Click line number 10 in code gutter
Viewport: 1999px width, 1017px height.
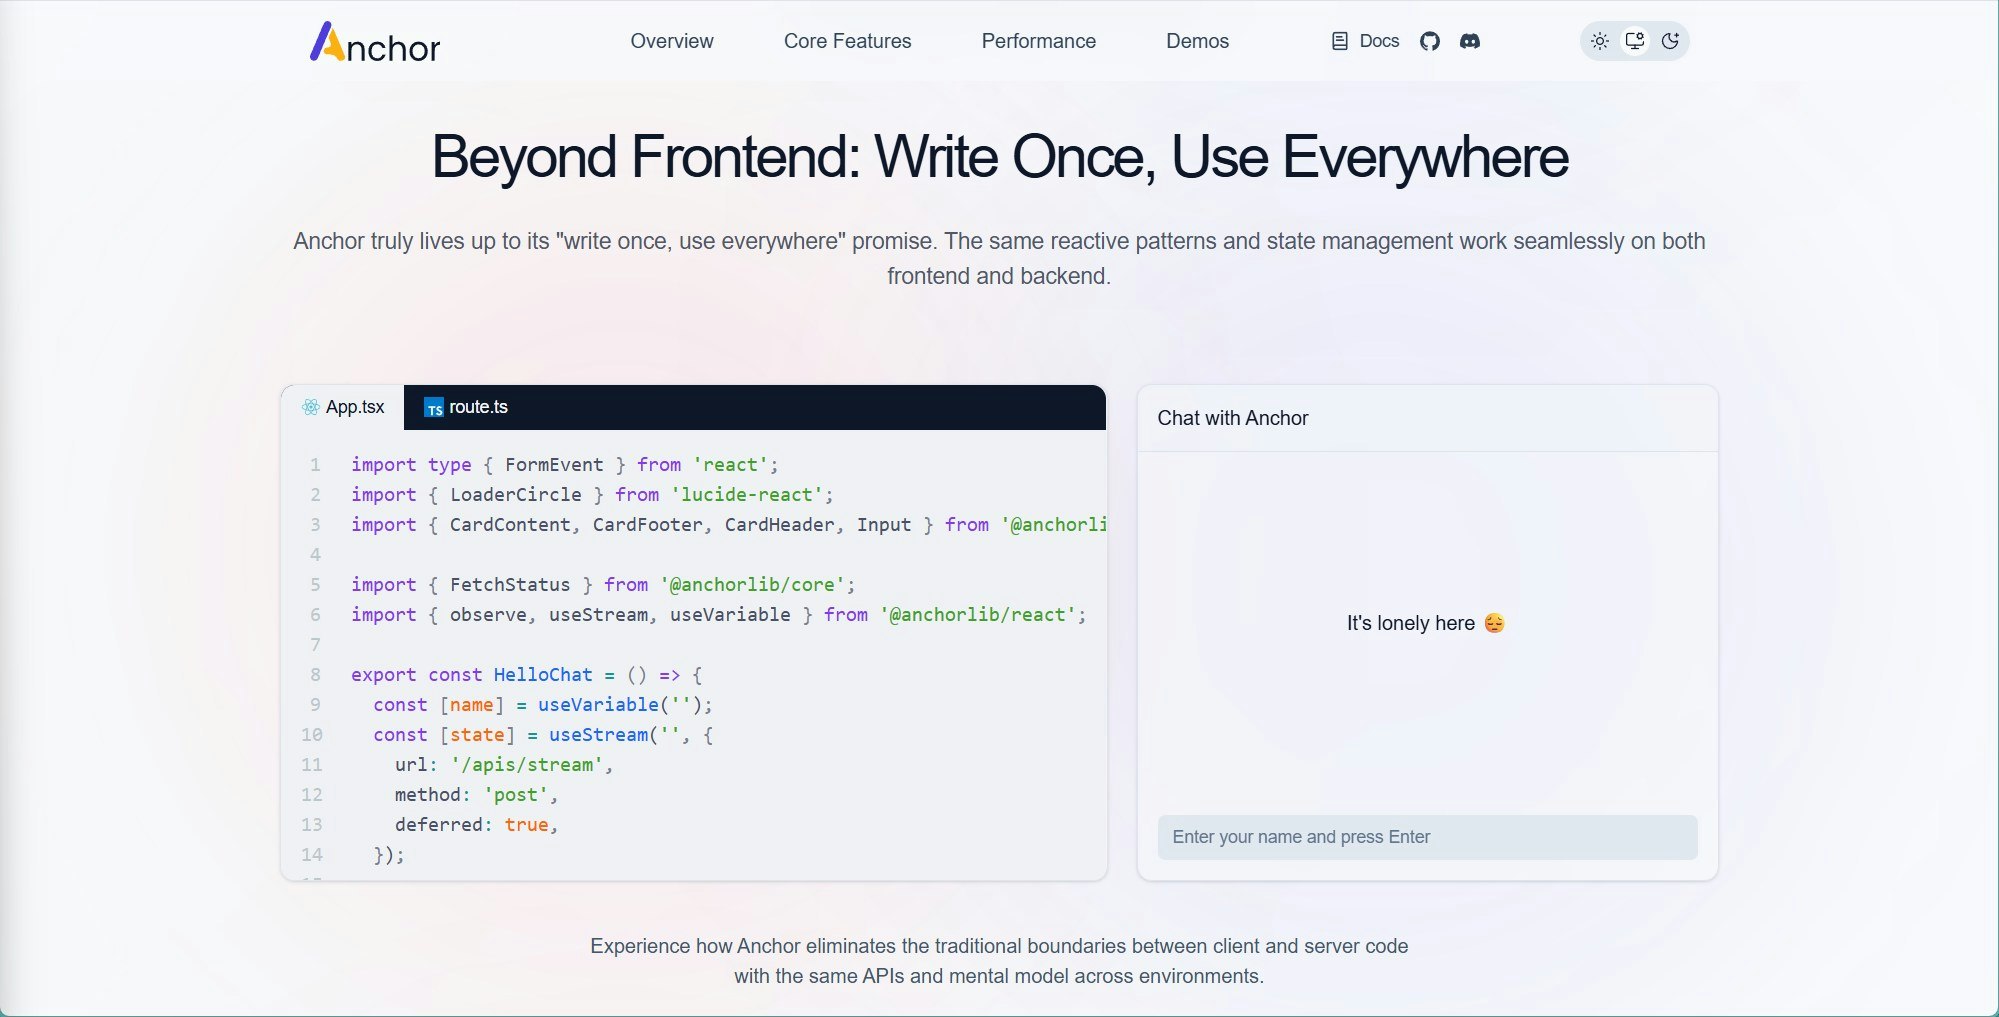(312, 735)
